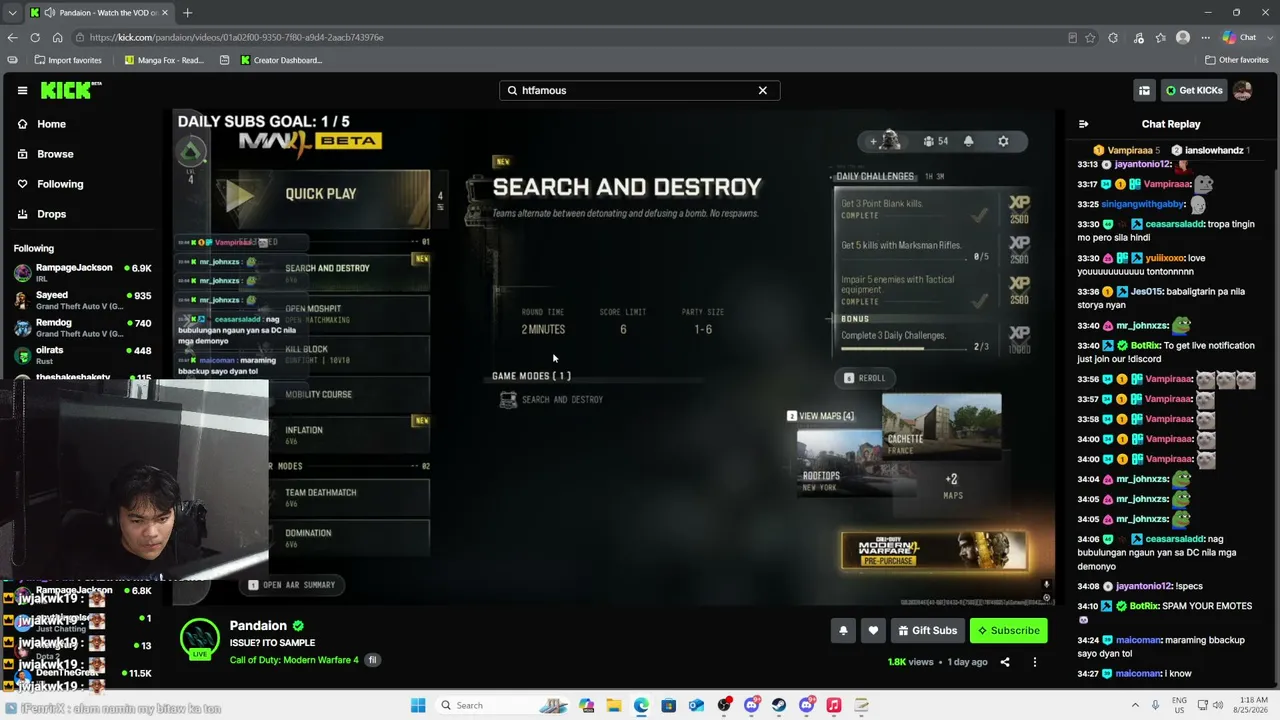Open the clock and date panel
Image resolution: width=1280 pixels, height=720 pixels.
click(x=1250, y=706)
